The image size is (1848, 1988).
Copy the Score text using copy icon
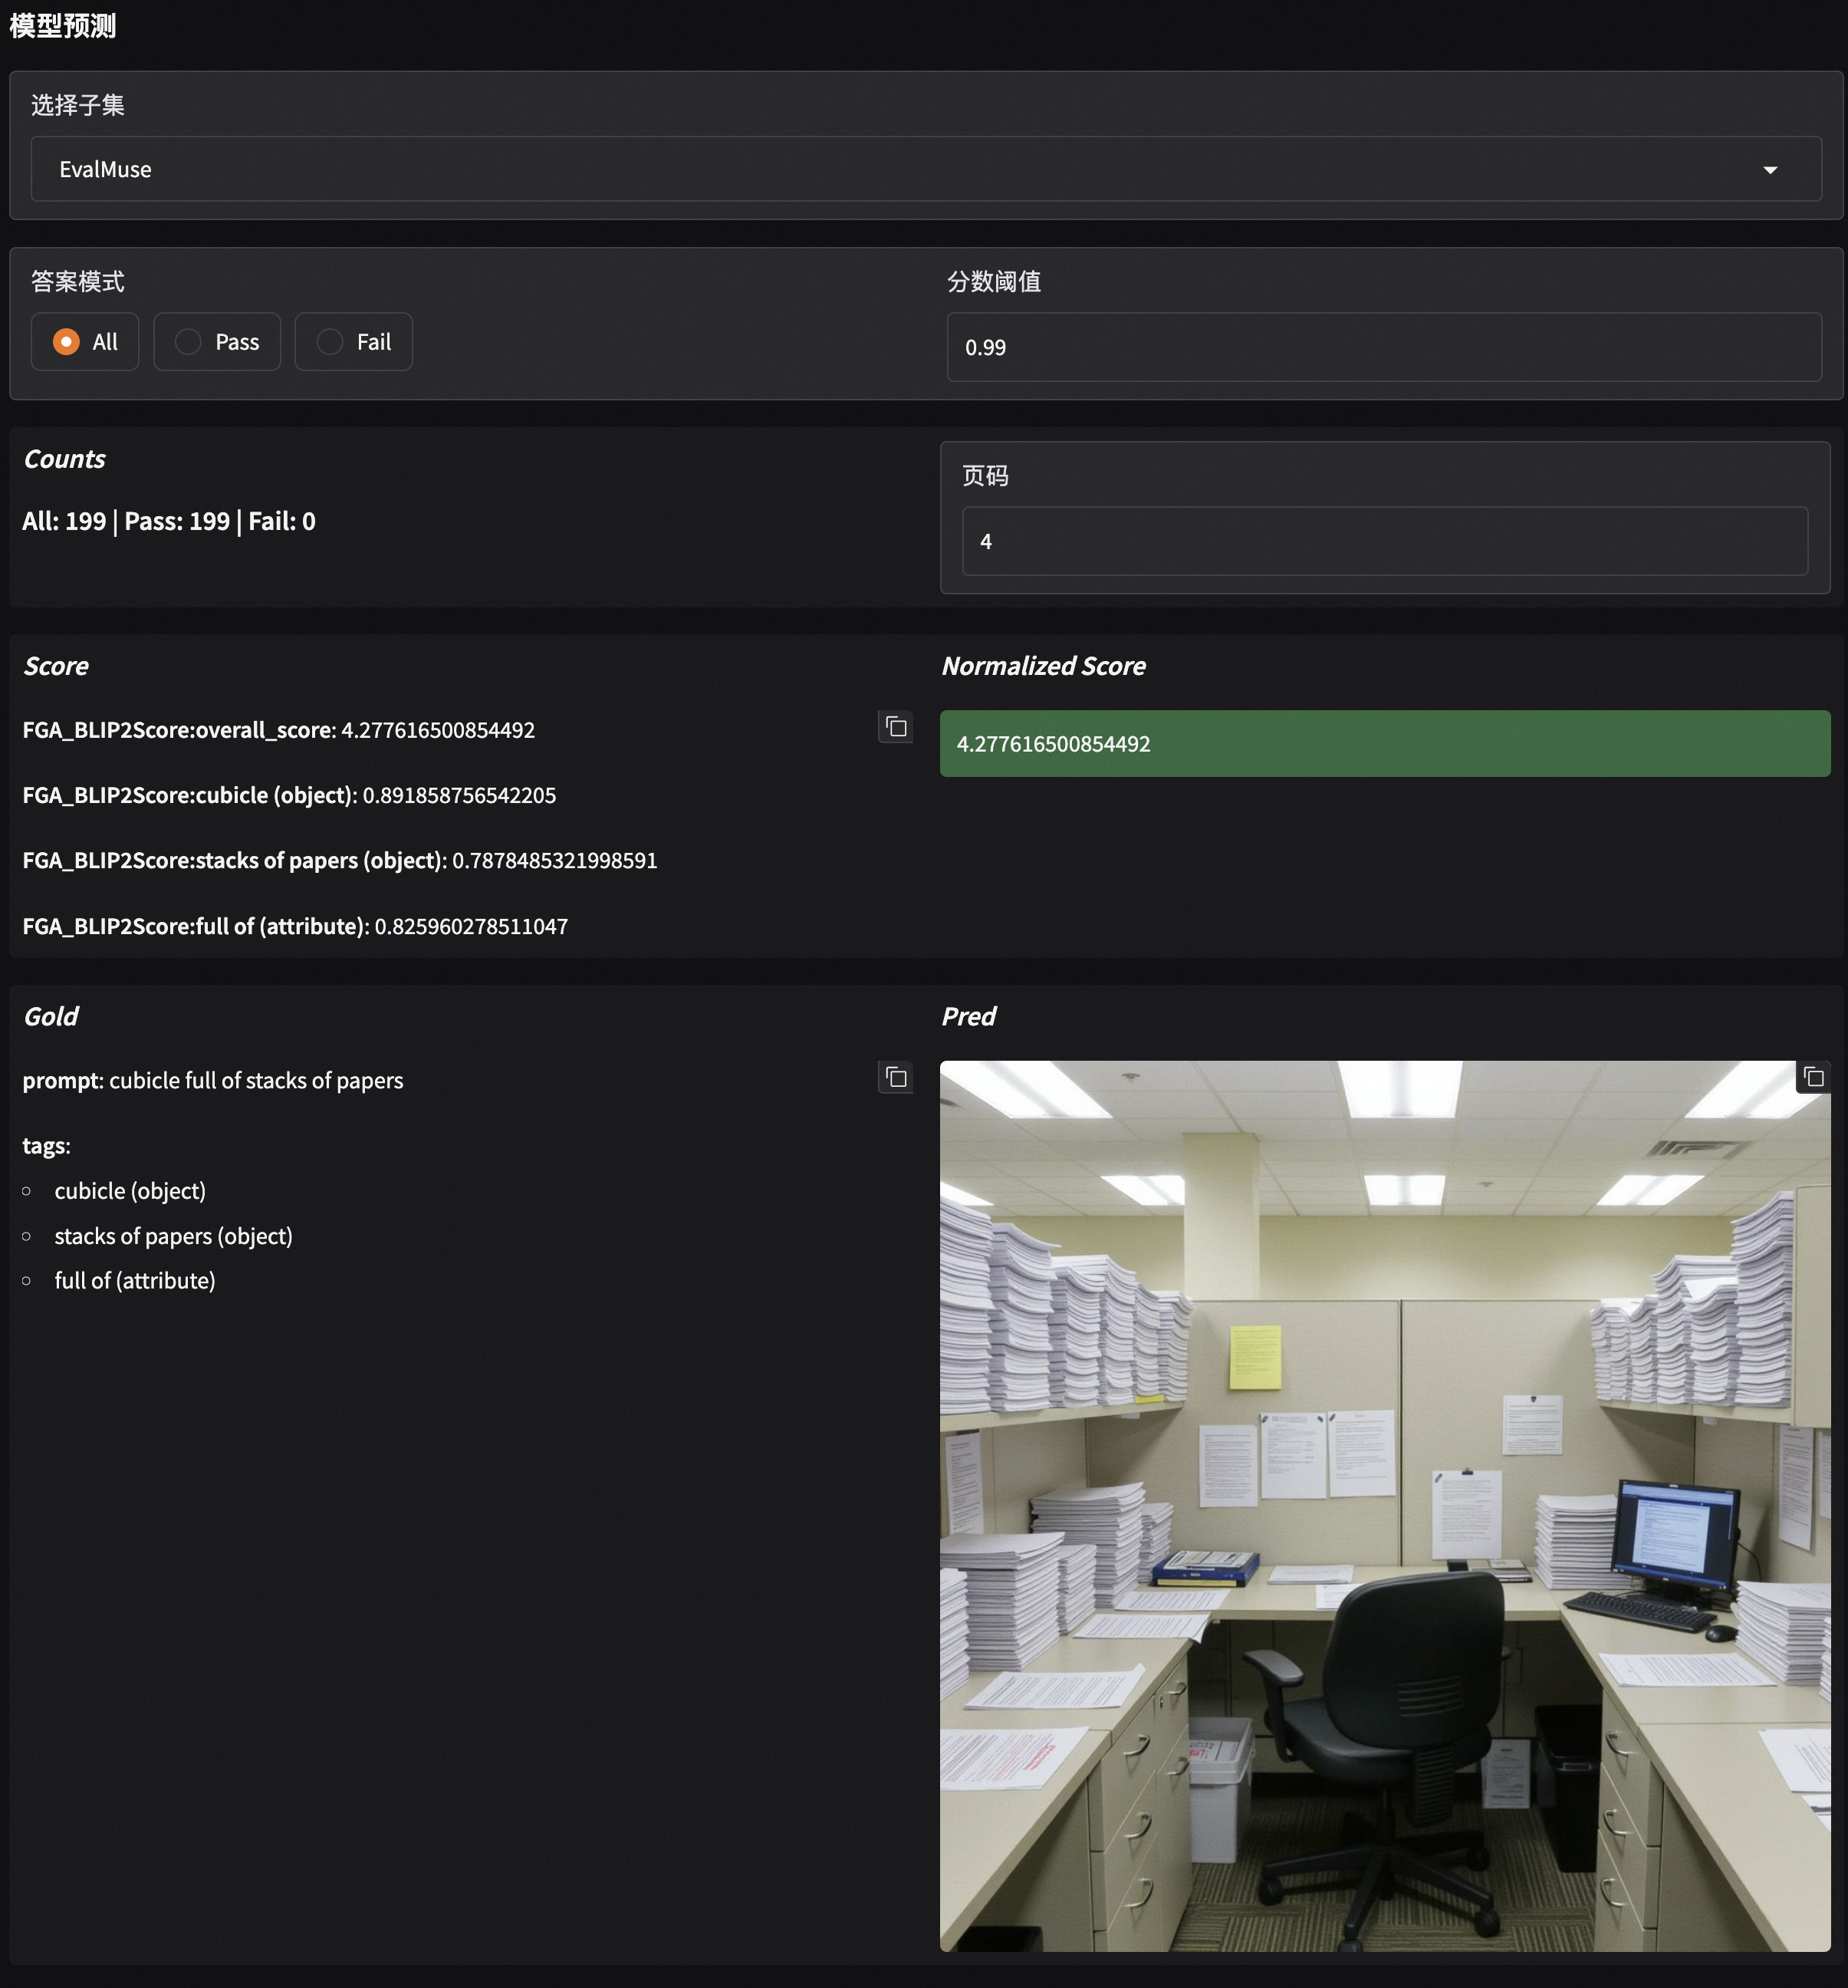(895, 727)
